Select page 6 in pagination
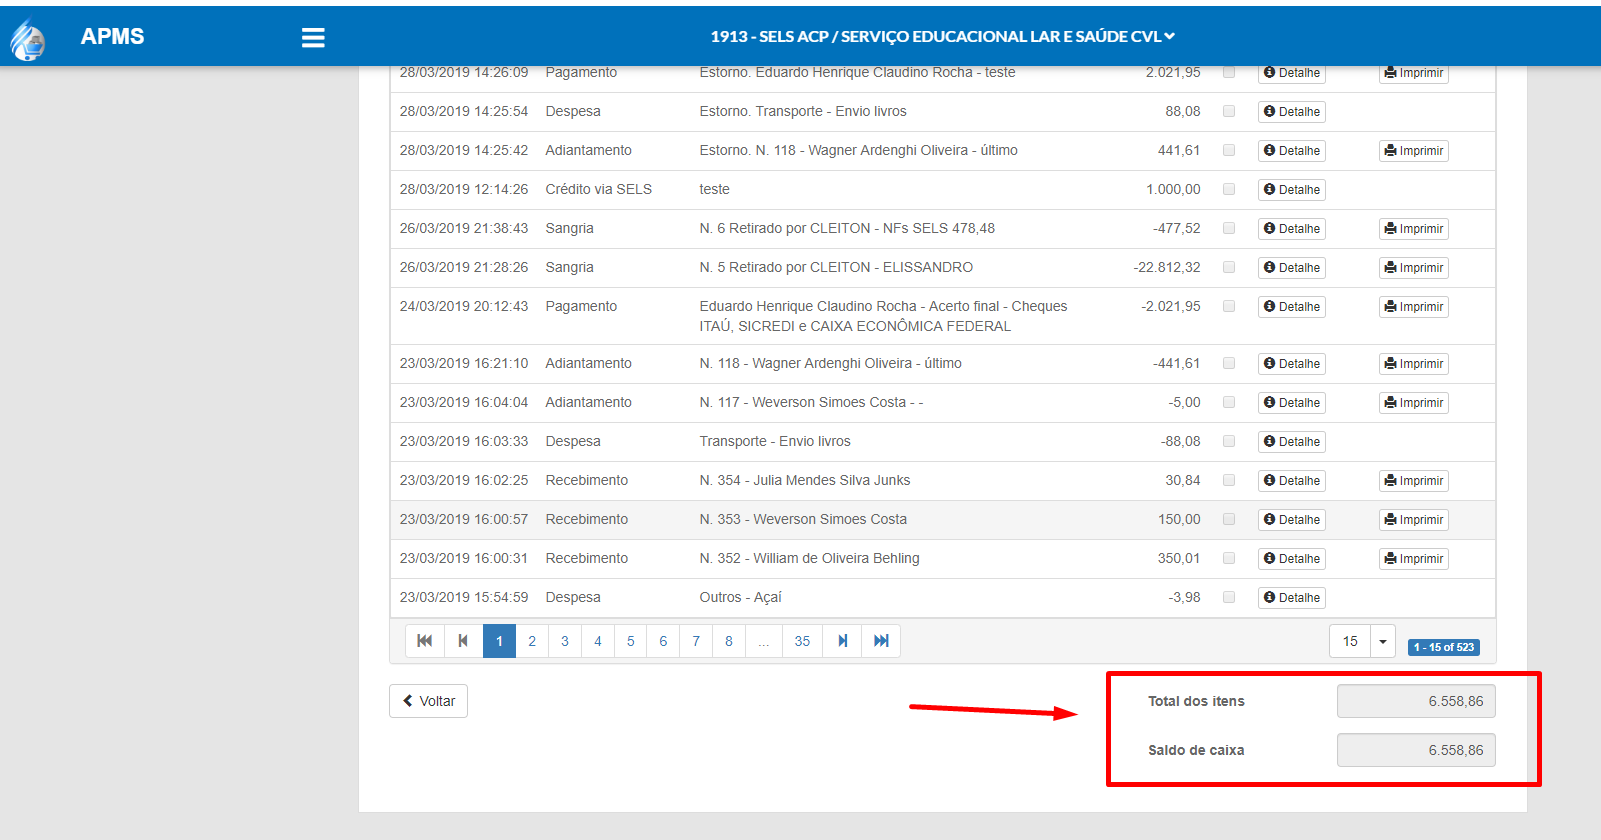This screenshot has height=840, width=1601. click(x=663, y=641)
